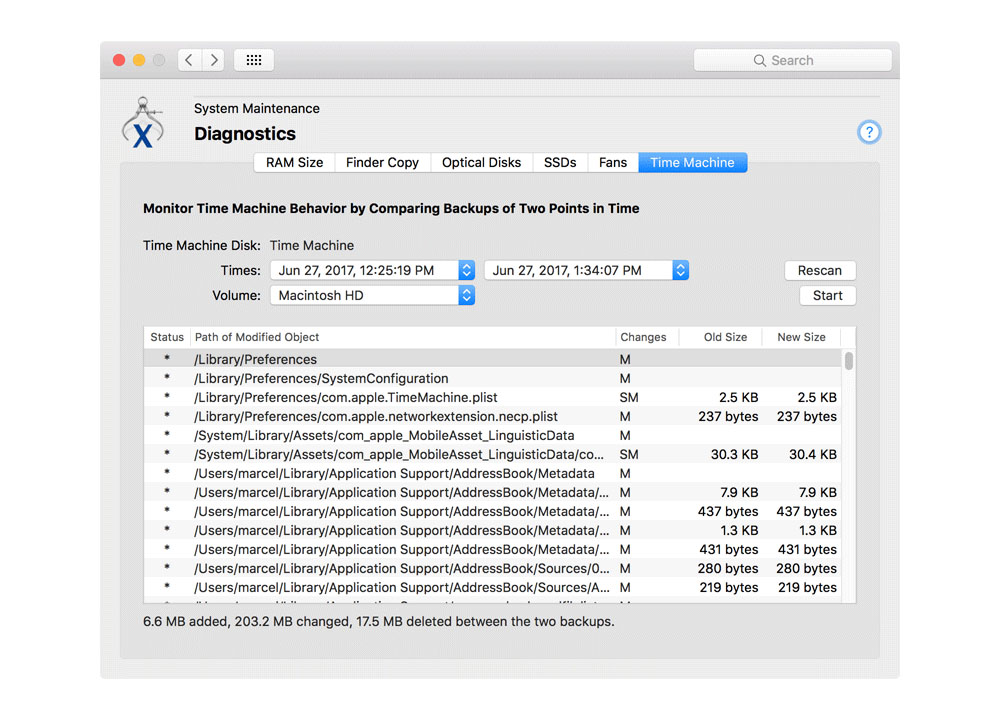This screenshot has width=1000, height=720.
Task: Switch to the RAM Size tab
Action: click(294, 162)
